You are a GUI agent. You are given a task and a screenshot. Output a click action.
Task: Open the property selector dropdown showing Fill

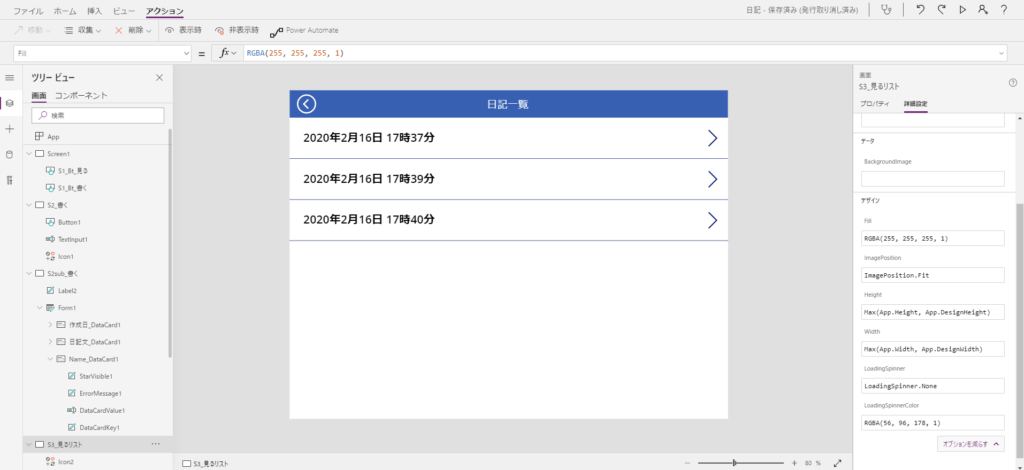pos(102,53)
